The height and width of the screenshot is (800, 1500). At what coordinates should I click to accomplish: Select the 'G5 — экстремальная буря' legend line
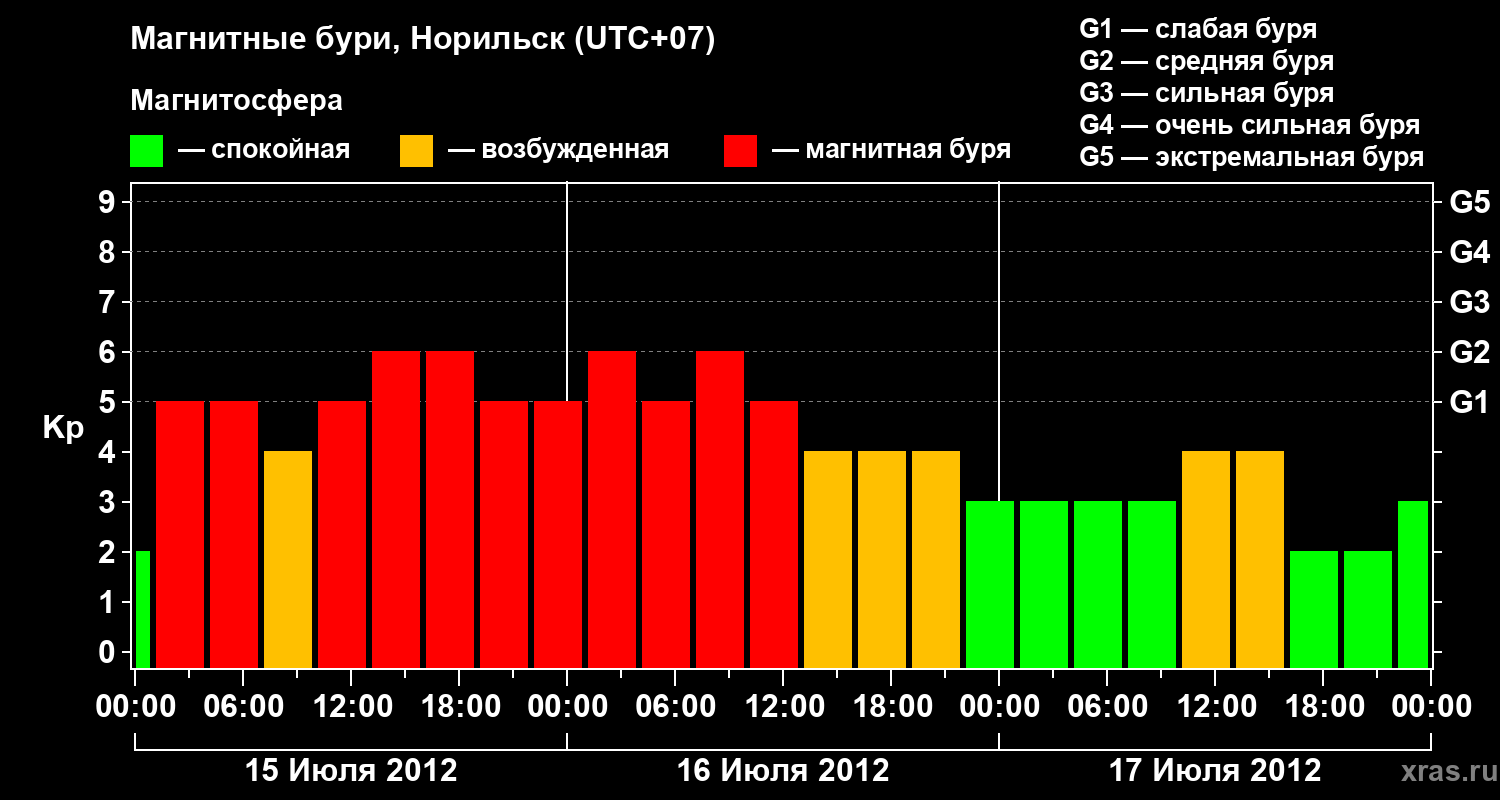(x=1252, y=158)
